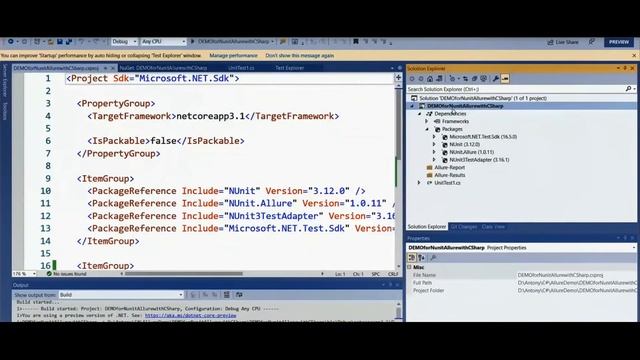The height and width of the screenshot is (360, 640).
Task: Select the Solution Explorer bottom tab
Action: tap(427, 227)
